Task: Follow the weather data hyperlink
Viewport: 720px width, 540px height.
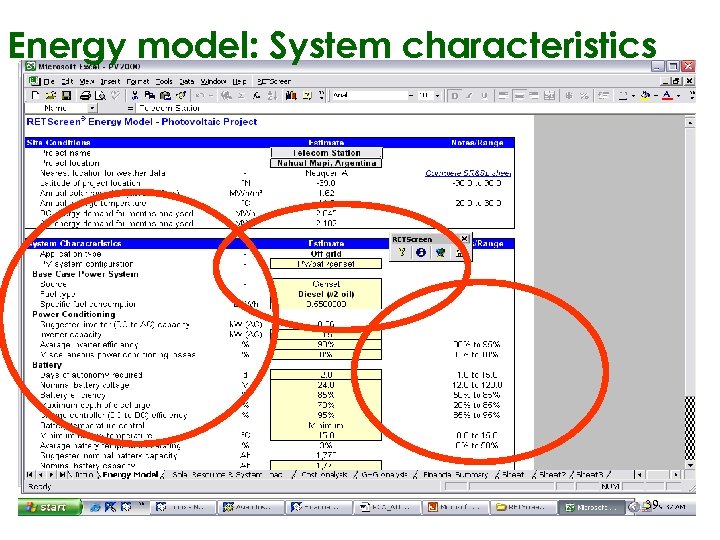Action: (468, 173)
